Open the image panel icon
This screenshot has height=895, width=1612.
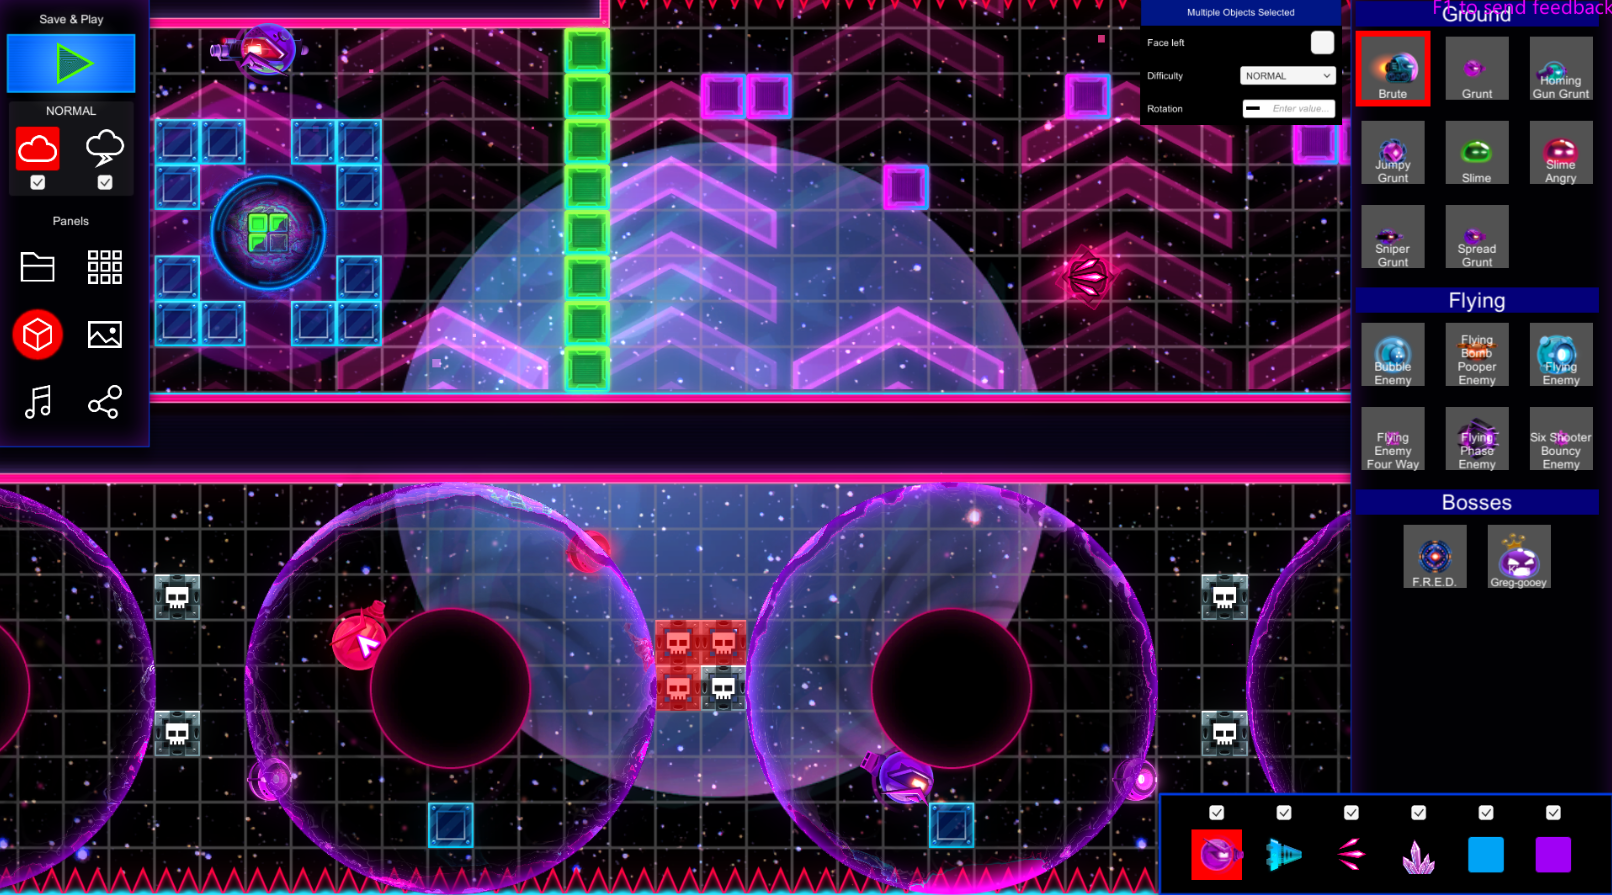[x=105, y=335]
